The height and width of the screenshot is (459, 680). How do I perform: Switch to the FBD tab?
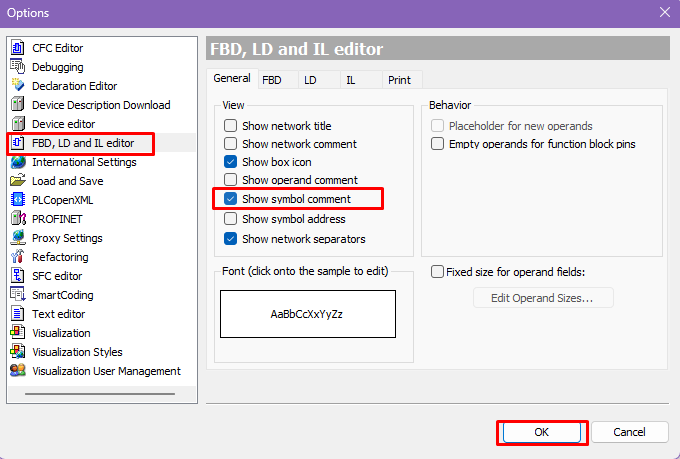(272, 79)
